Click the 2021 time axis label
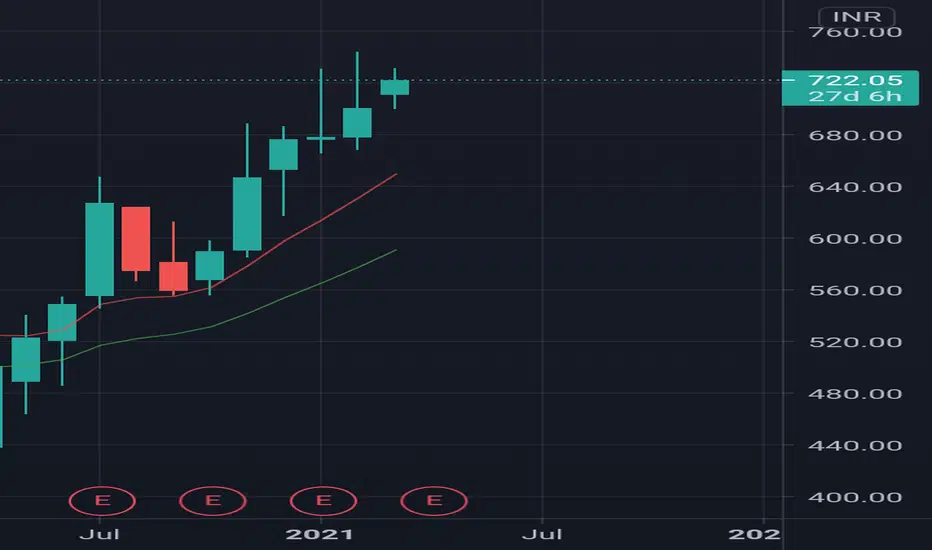This screenshot has height=550, width=932. click(320, 534)
